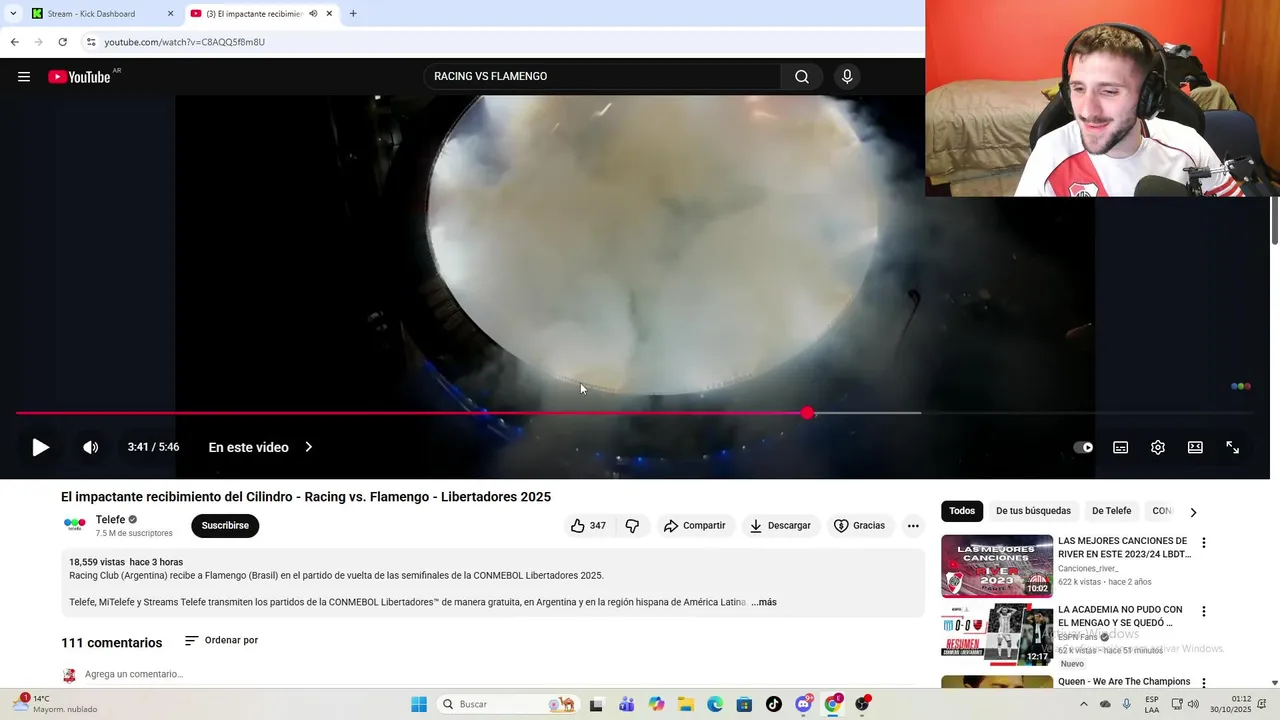The width and height of the screenshot is (1280, 720).
Task: Open the YouTube hamburger guide menu
Action: tap(24, 77)
